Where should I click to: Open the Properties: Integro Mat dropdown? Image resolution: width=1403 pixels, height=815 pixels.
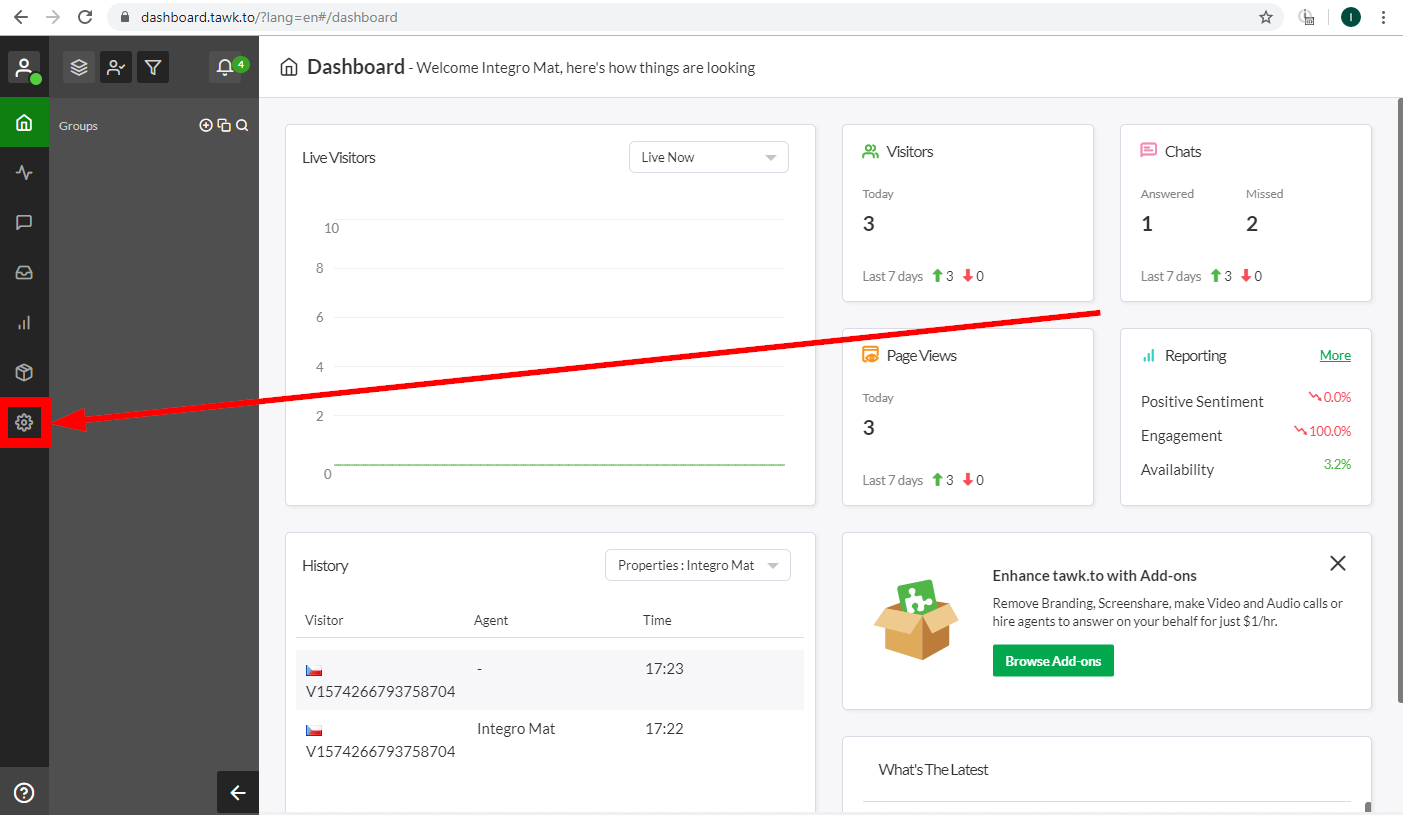[x=697, y=565]
